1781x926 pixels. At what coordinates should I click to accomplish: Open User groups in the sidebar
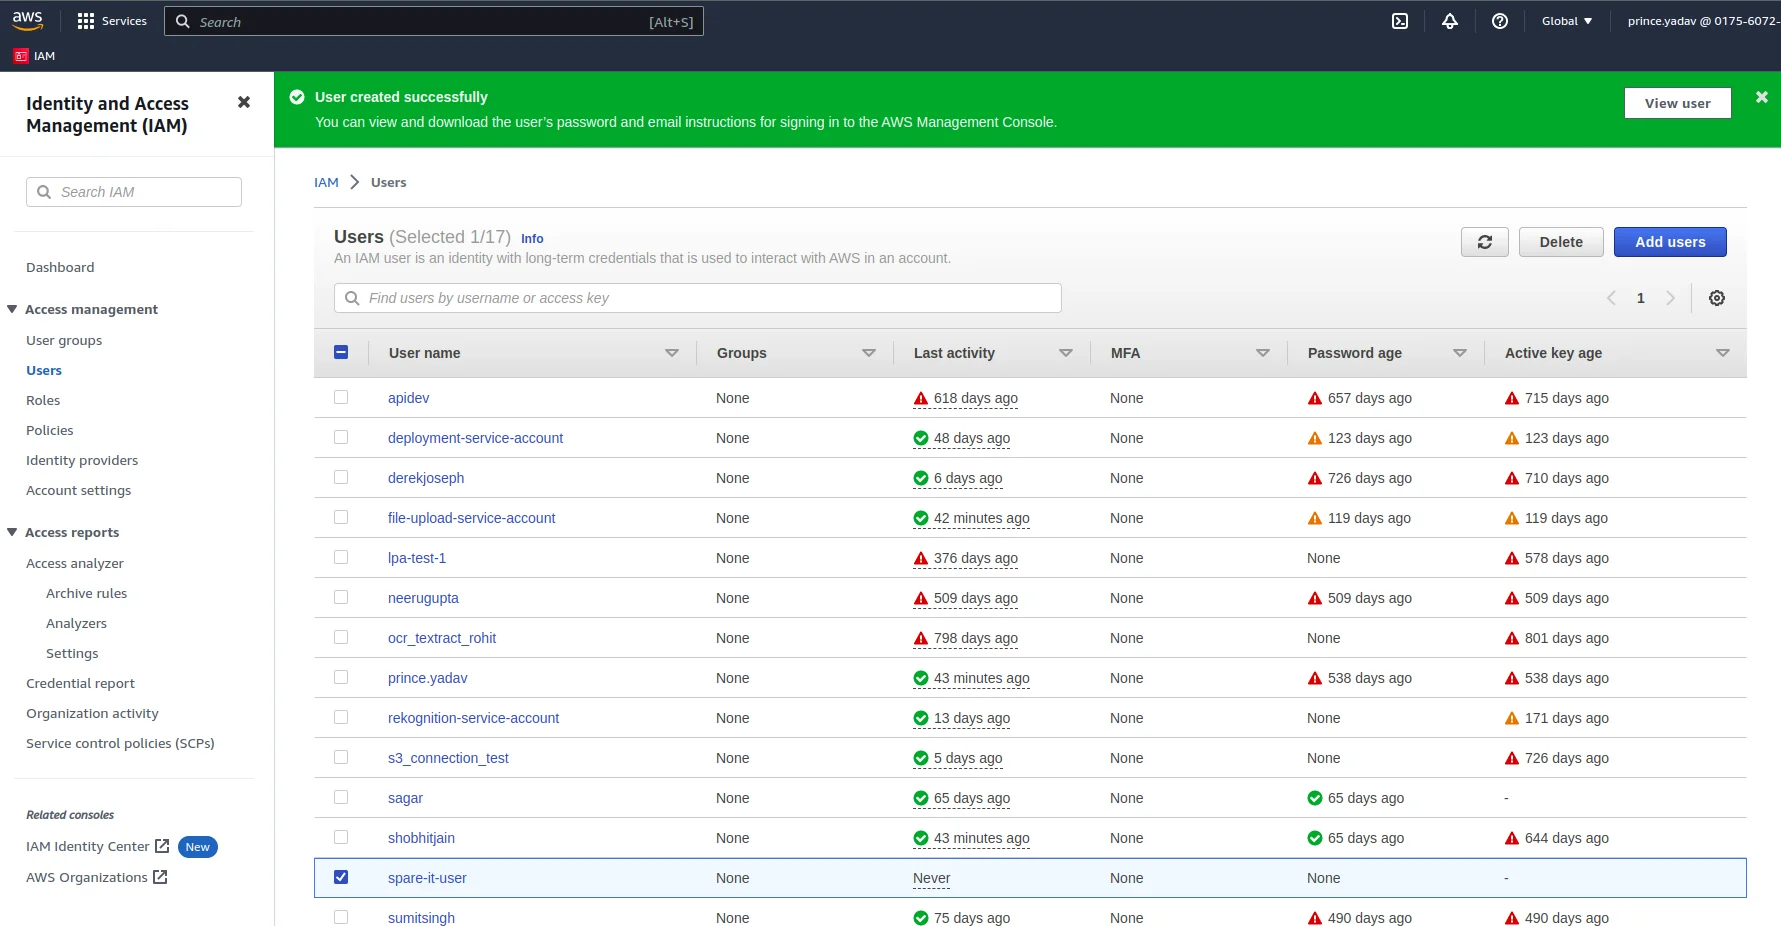coord(64,340)
